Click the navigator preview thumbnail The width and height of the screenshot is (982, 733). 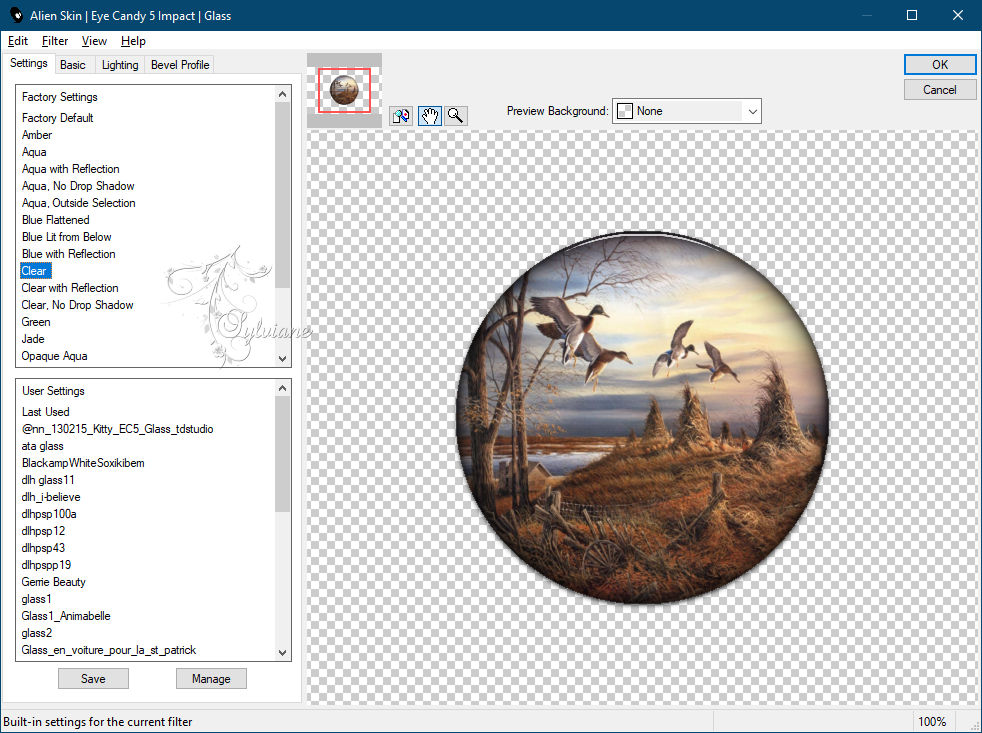click(344, 91)
